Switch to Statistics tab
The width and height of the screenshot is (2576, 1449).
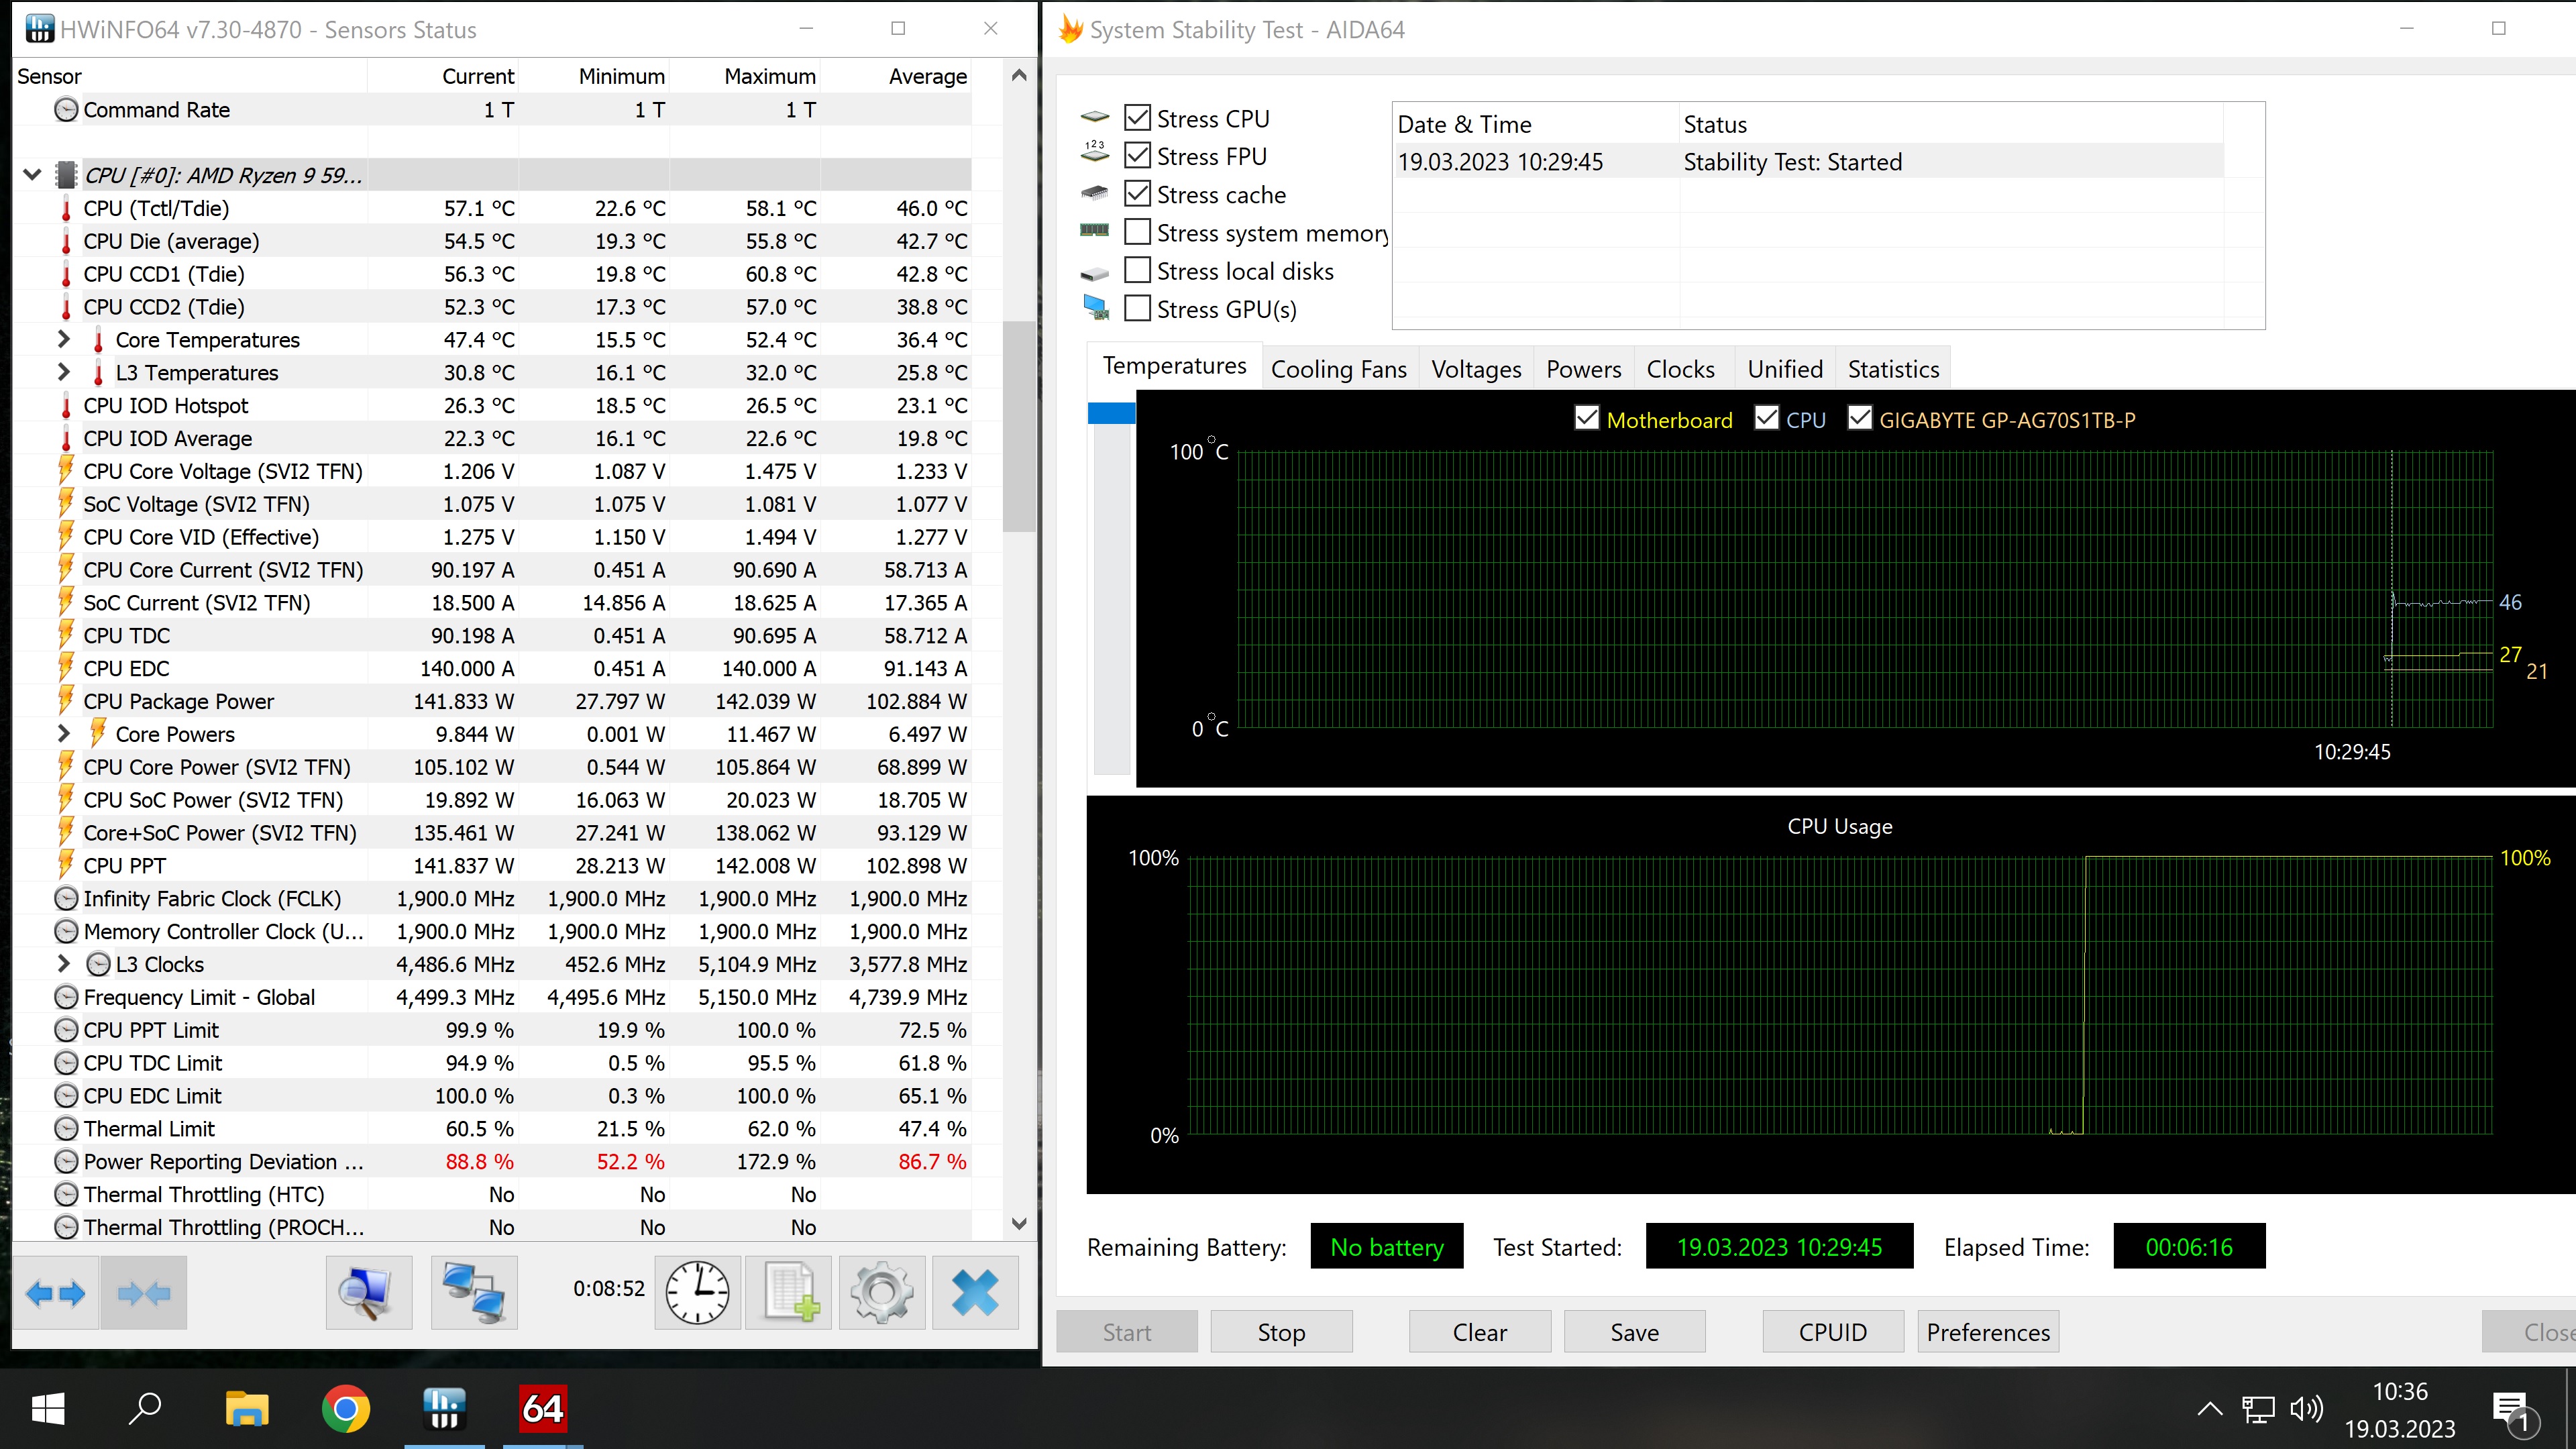point(1893,369)
